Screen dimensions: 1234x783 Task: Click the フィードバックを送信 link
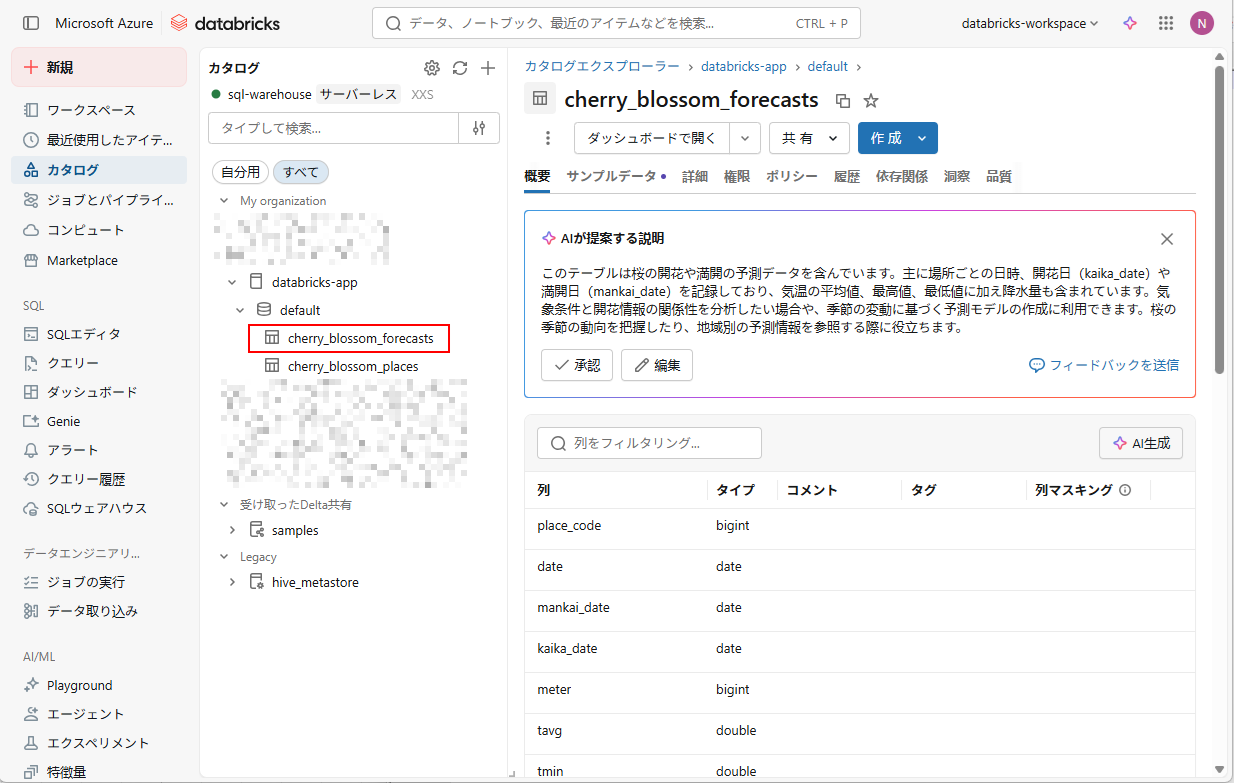tap(1104, 365)
